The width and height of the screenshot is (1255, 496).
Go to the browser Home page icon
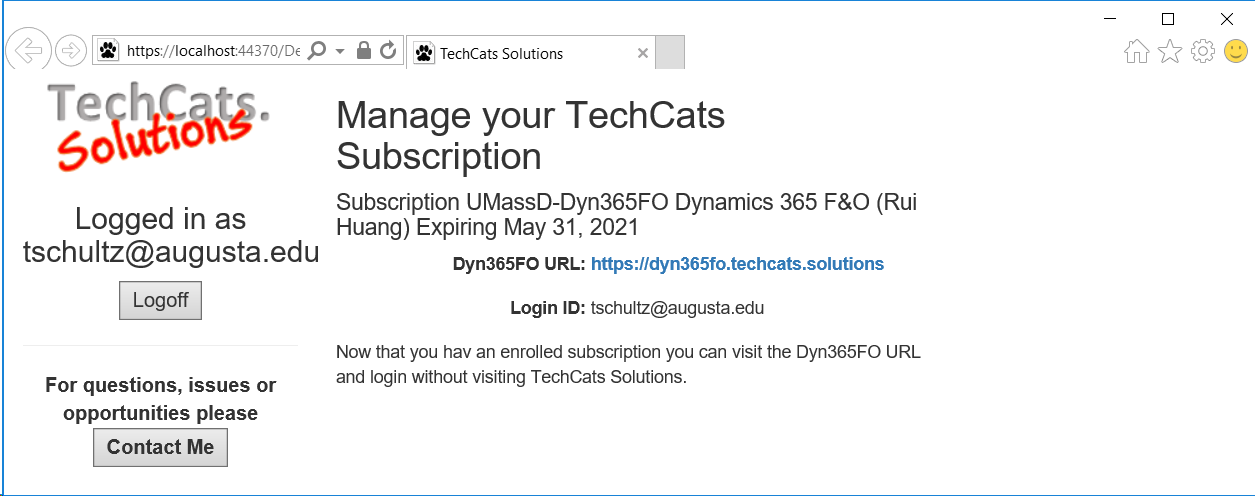click(1137, 52)
